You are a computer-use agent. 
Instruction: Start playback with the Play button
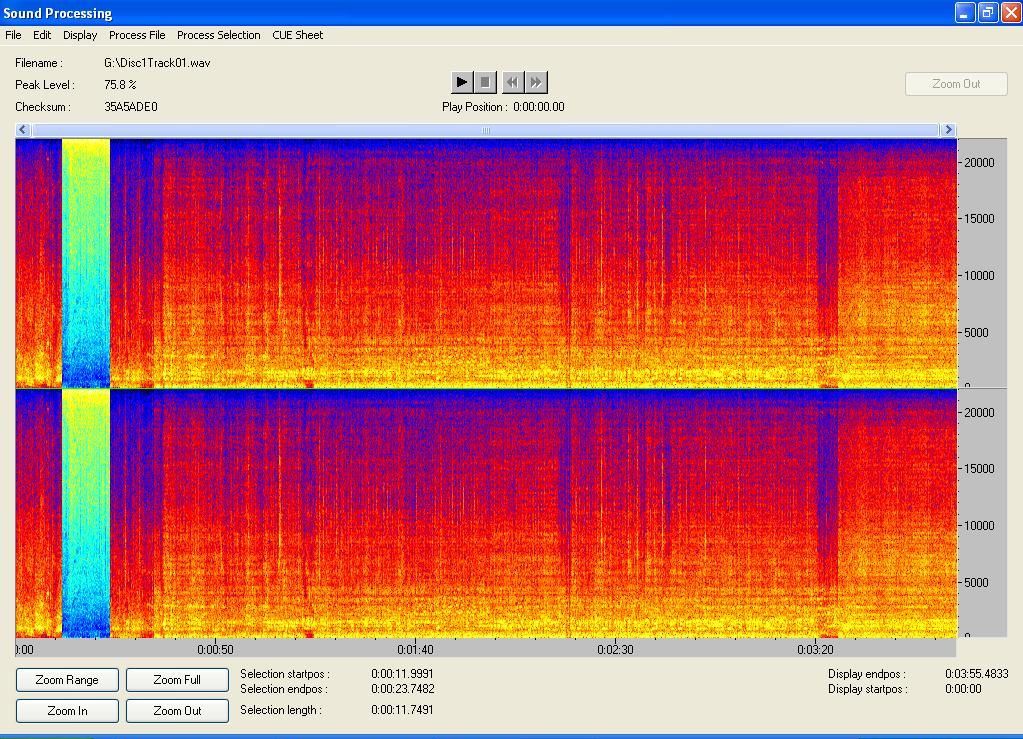(x=461, y=82)
